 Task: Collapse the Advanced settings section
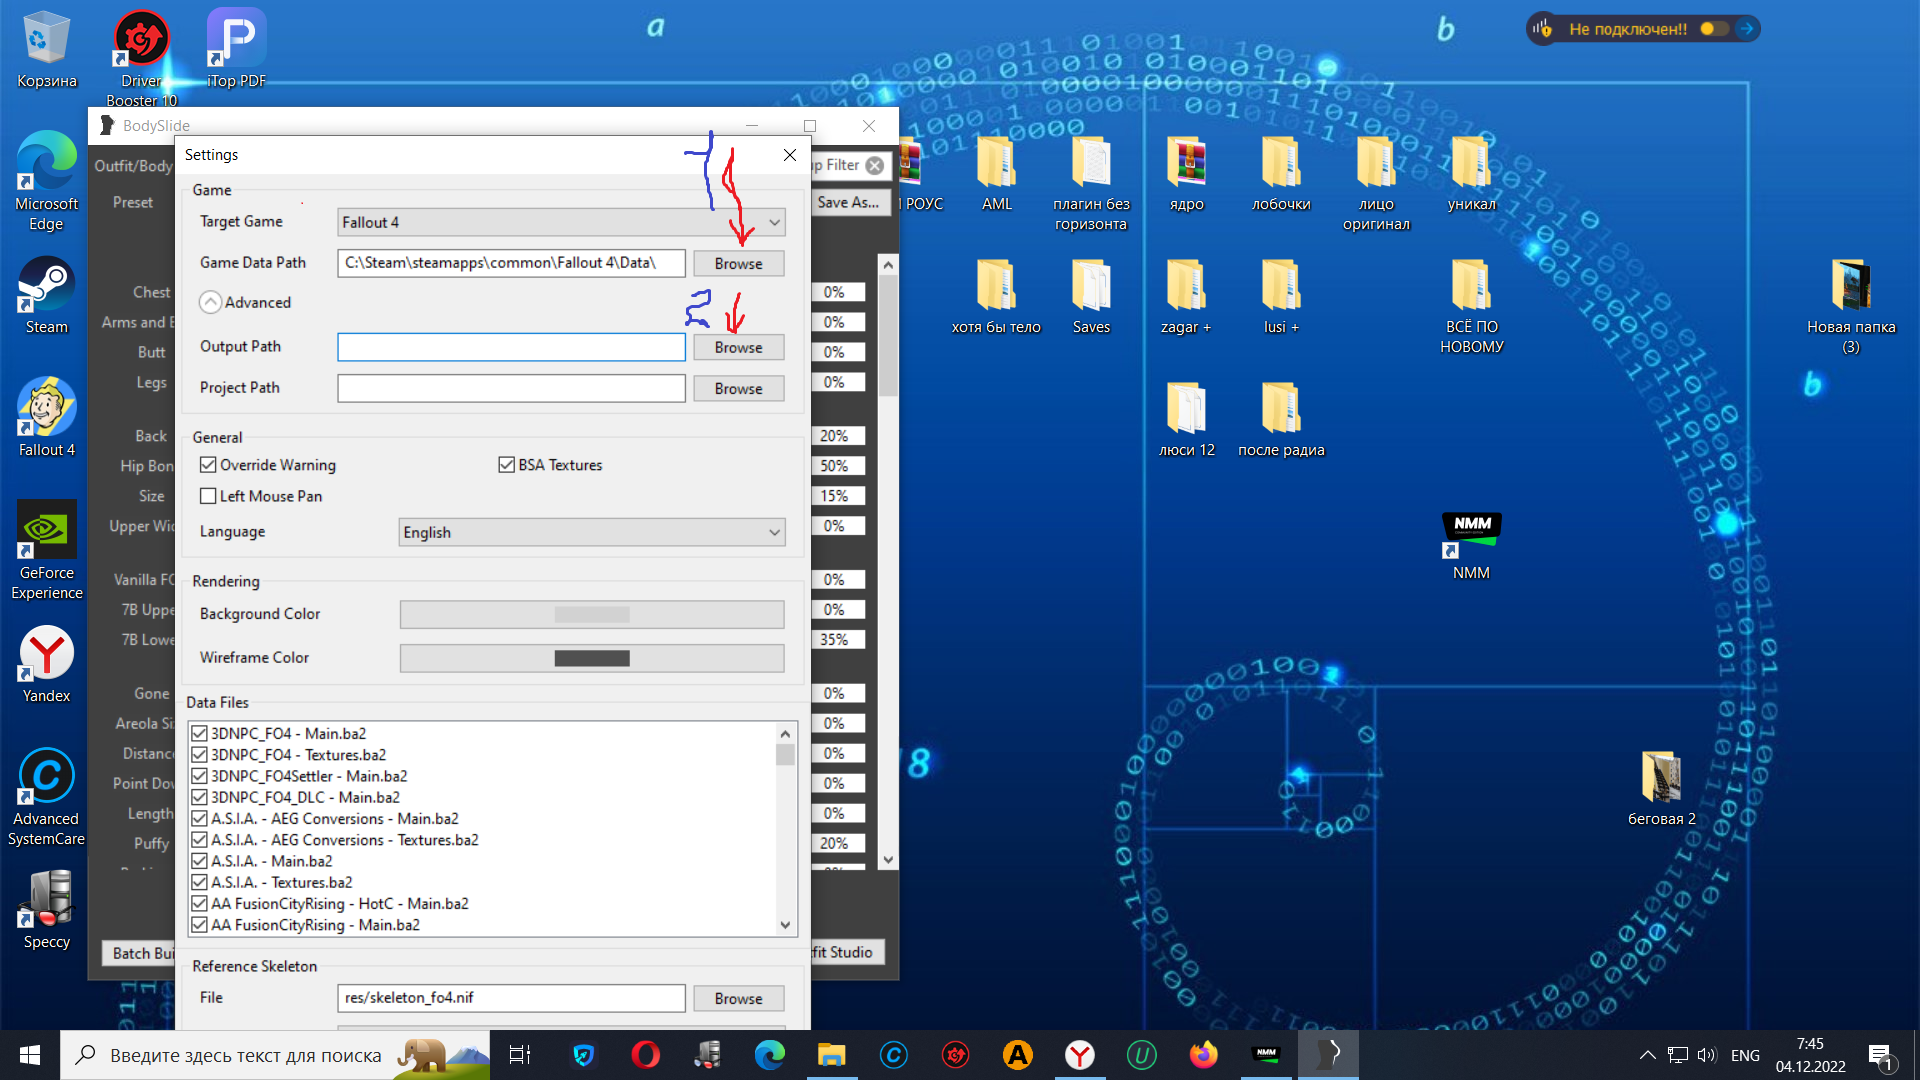tap(210, 302)
